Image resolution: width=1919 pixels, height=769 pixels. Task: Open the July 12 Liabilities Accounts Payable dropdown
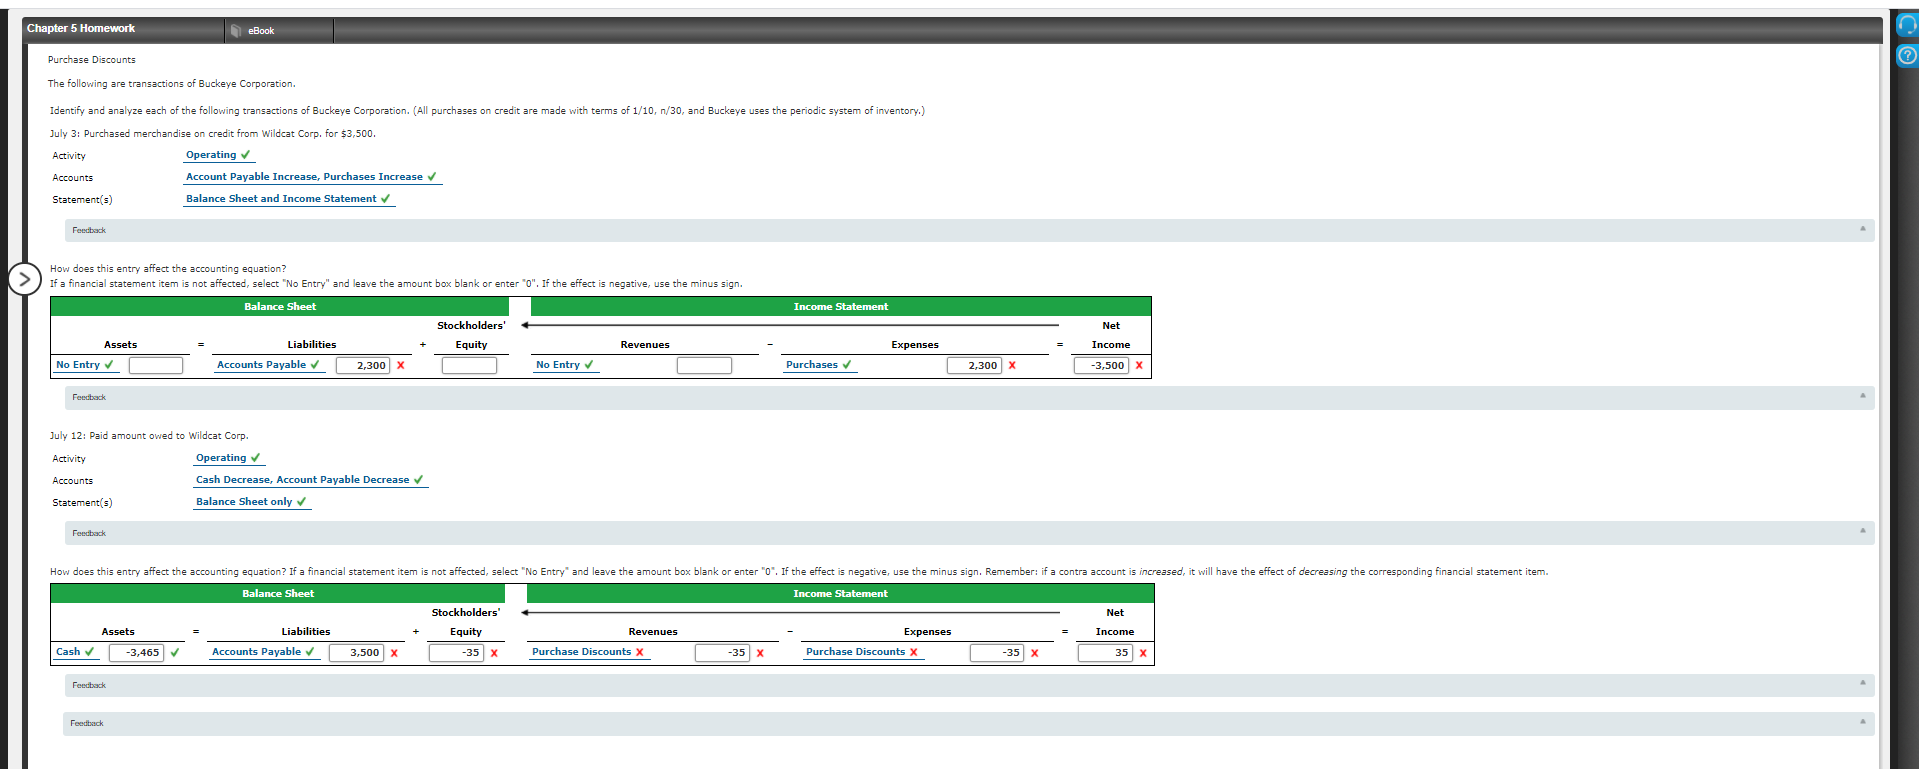coord(264,652)
